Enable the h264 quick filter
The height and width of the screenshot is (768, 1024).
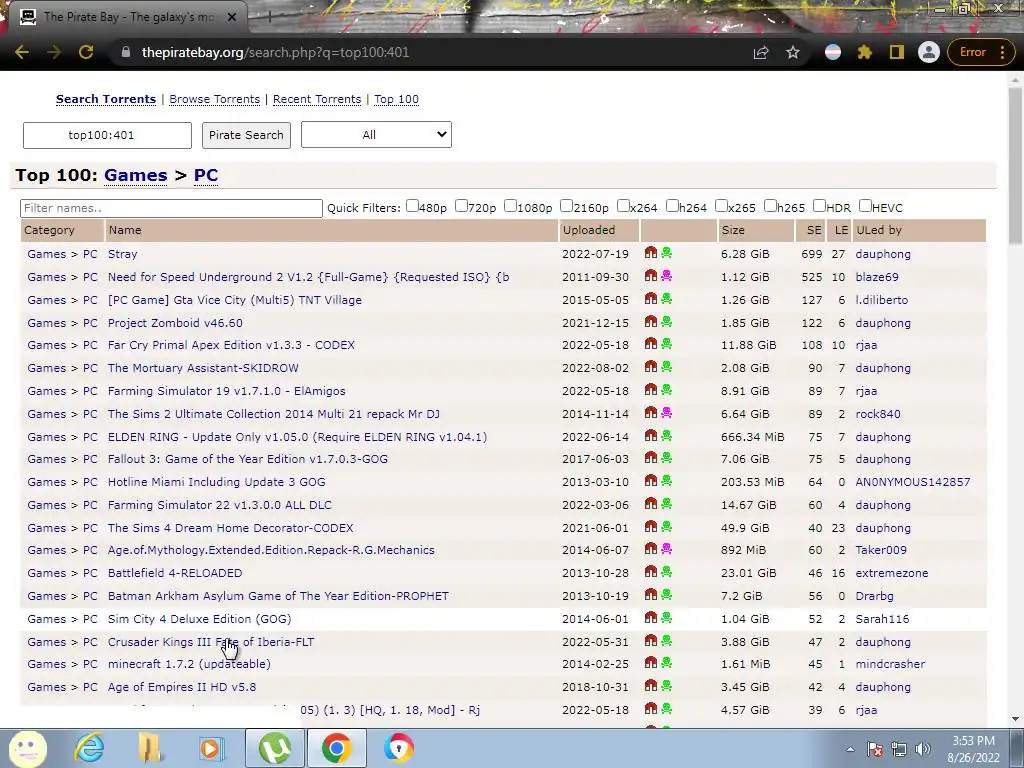[x=672, y=206]
